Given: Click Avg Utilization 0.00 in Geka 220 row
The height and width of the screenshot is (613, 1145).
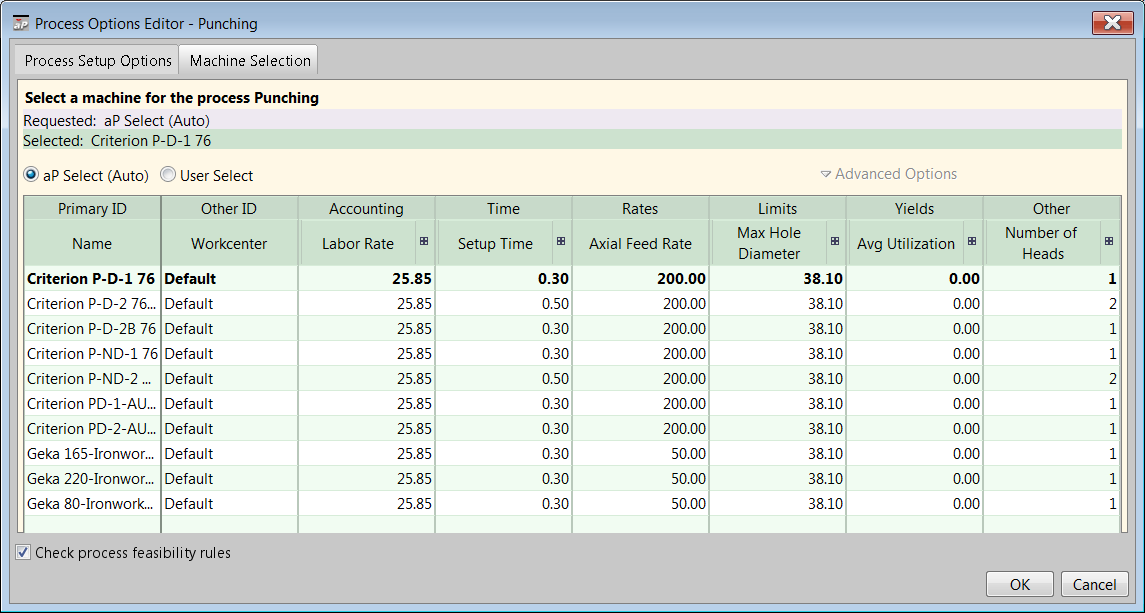Looking at the screenshot, I should (914, 478).
